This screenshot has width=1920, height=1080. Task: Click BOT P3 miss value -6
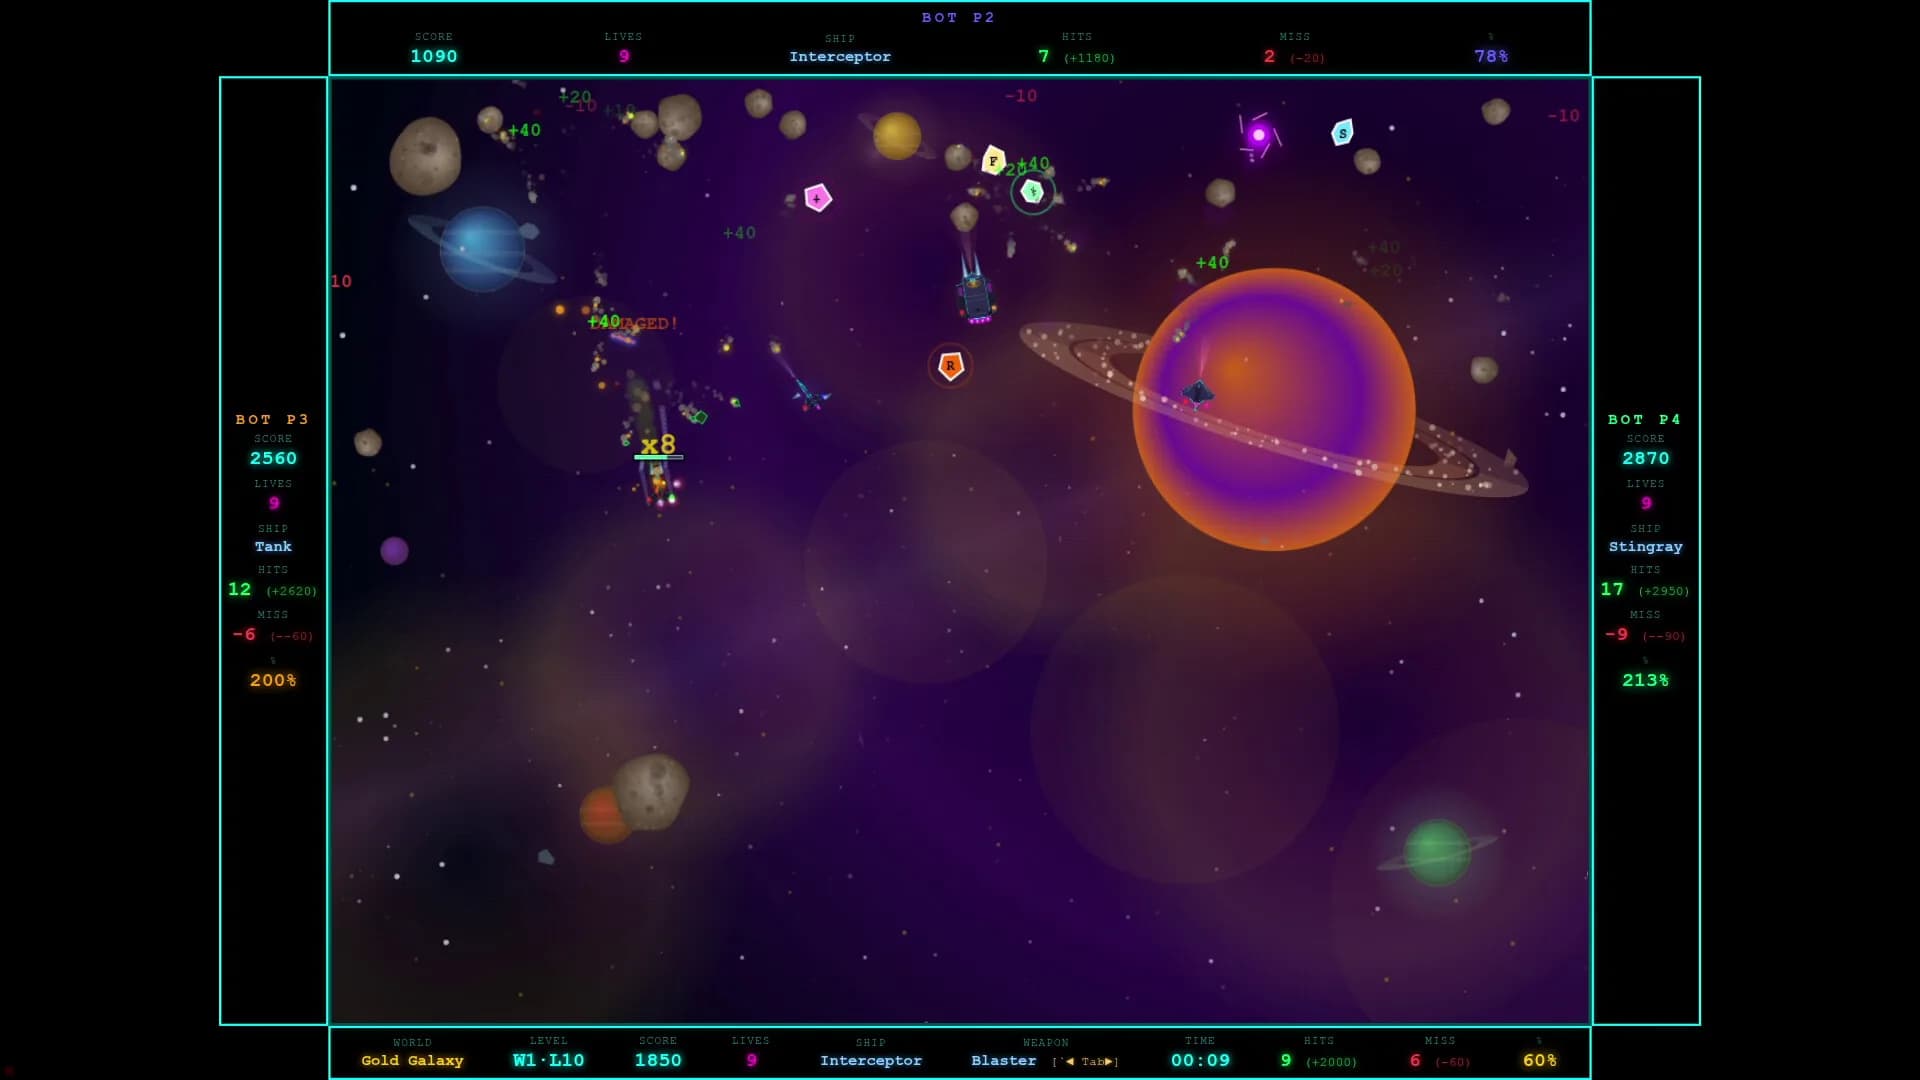244,634
